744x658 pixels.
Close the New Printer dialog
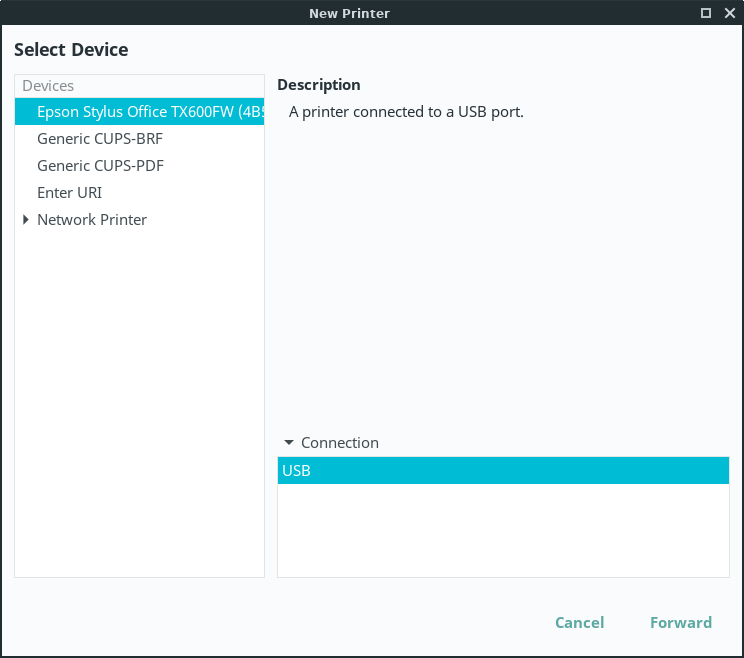tap(729, 13)
